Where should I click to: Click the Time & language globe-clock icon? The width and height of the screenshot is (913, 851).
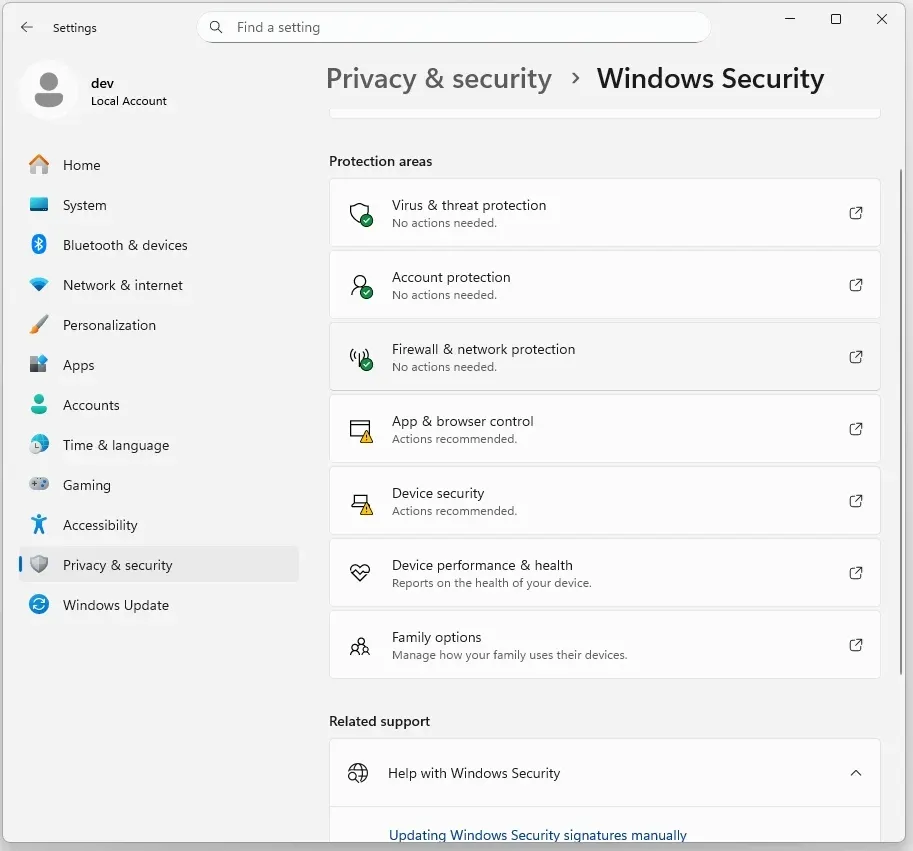tap(39, 445)
